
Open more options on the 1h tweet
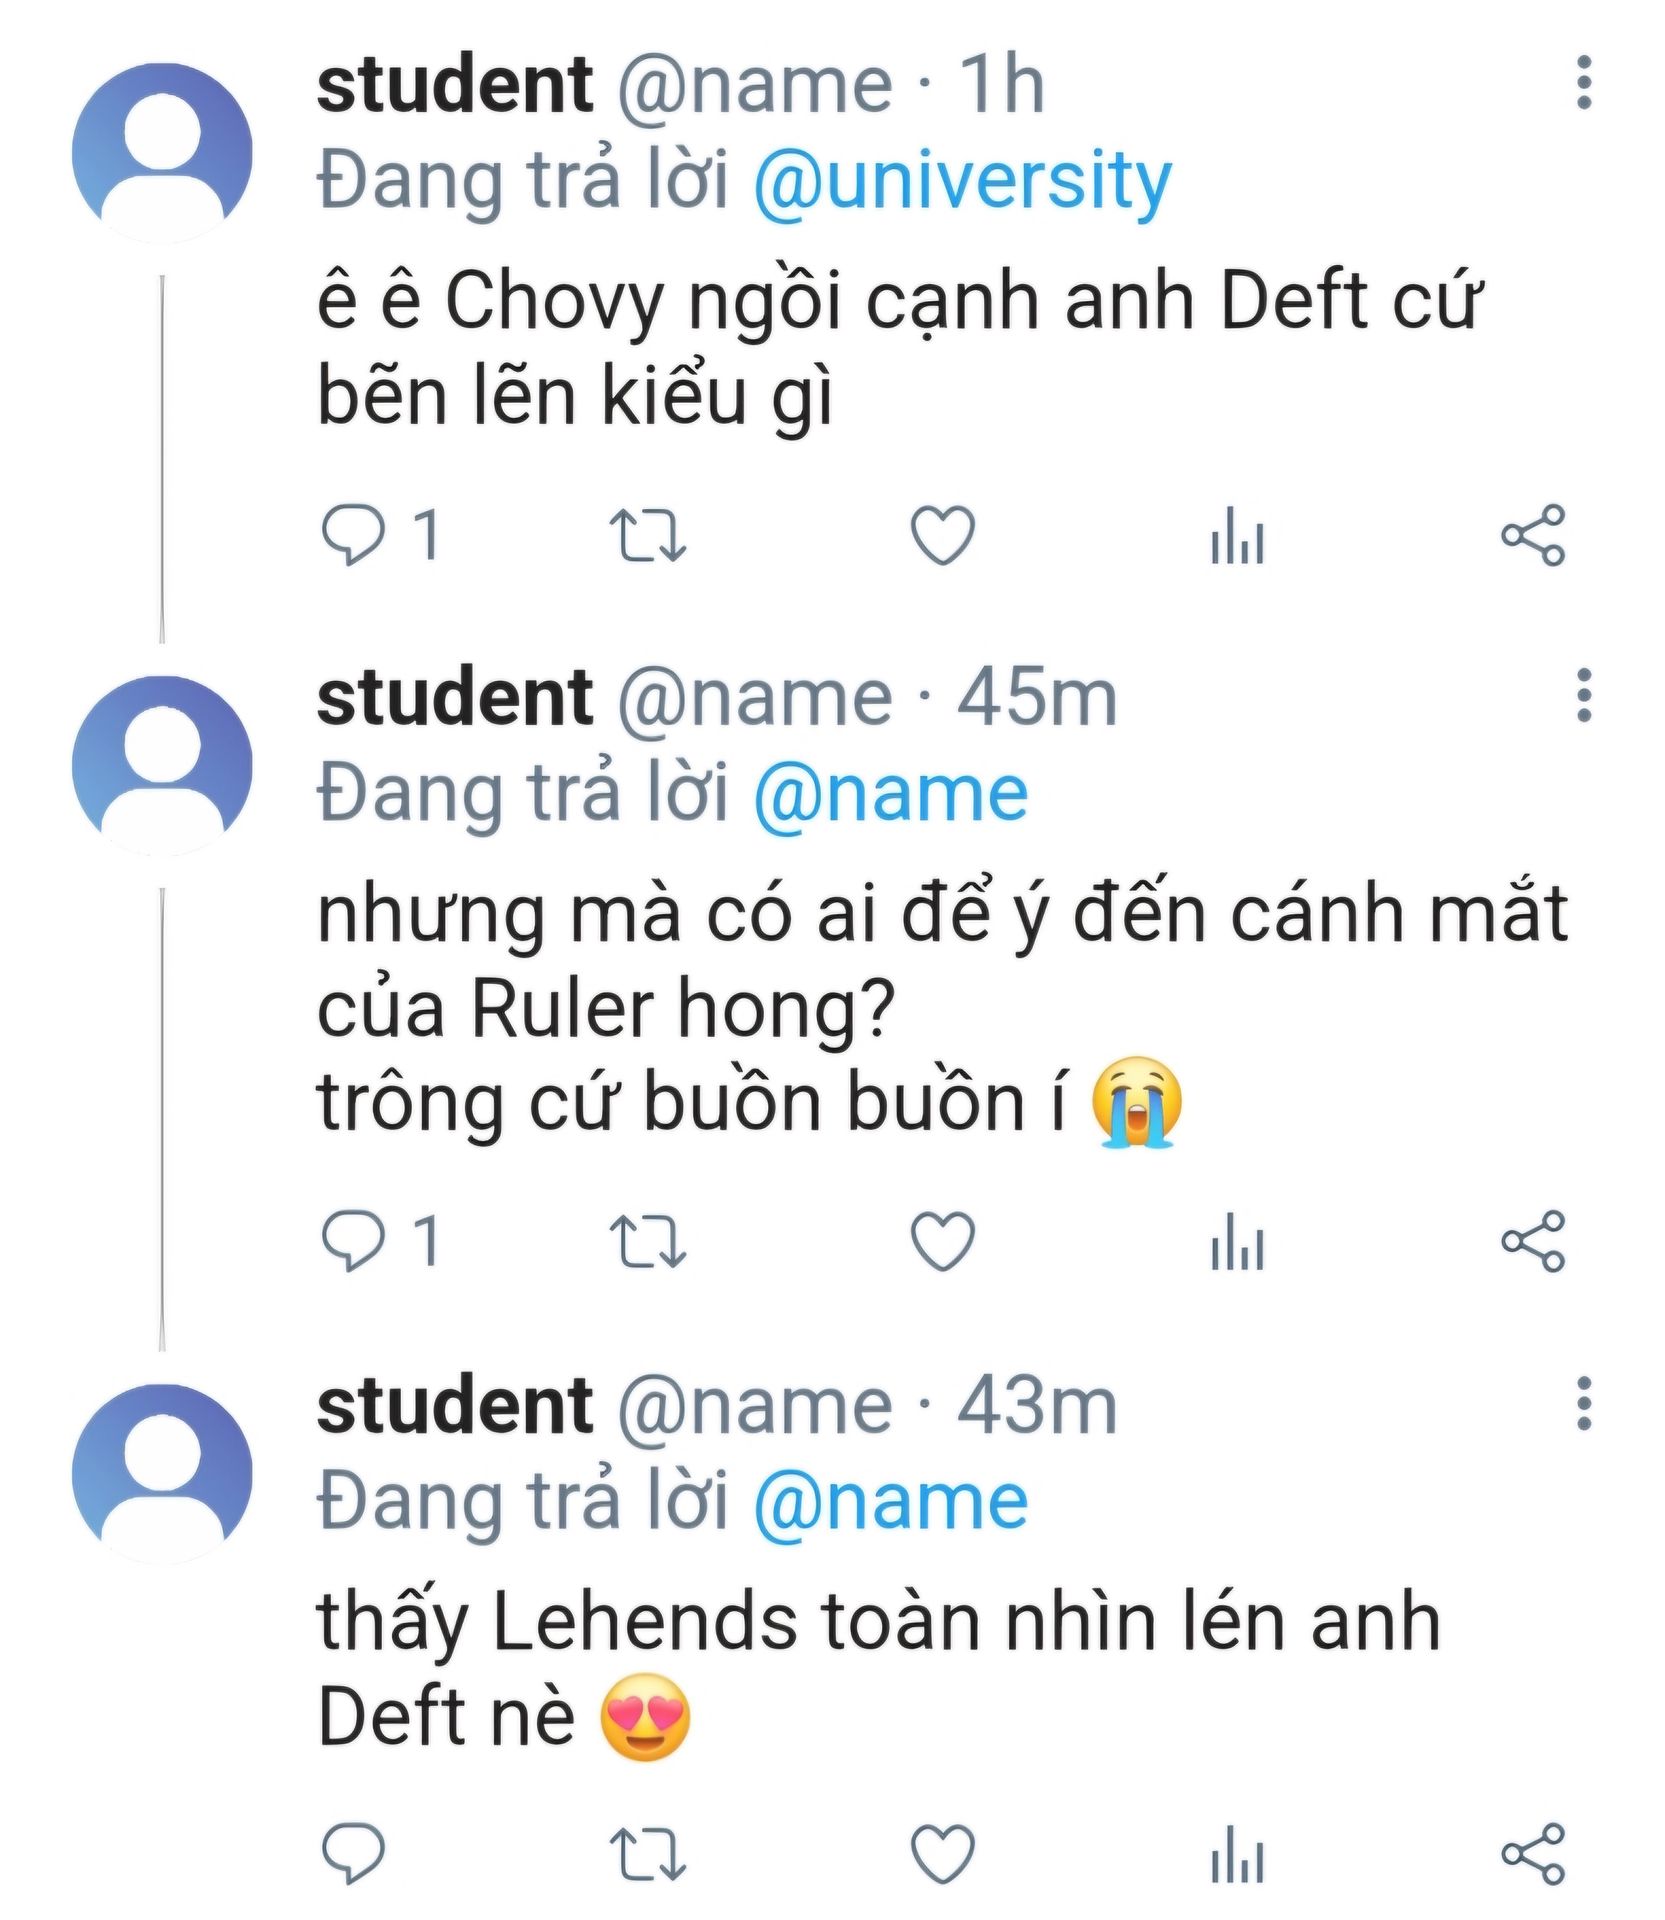click(1583, 83)
